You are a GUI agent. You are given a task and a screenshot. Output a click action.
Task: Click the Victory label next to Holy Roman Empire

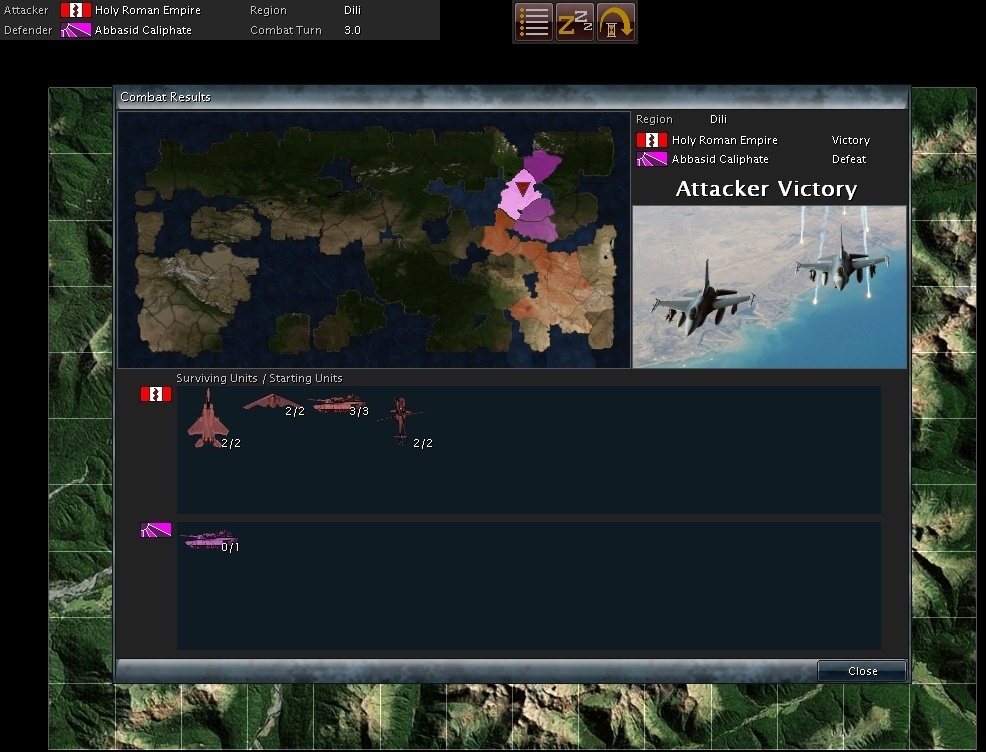click(850, 140)
